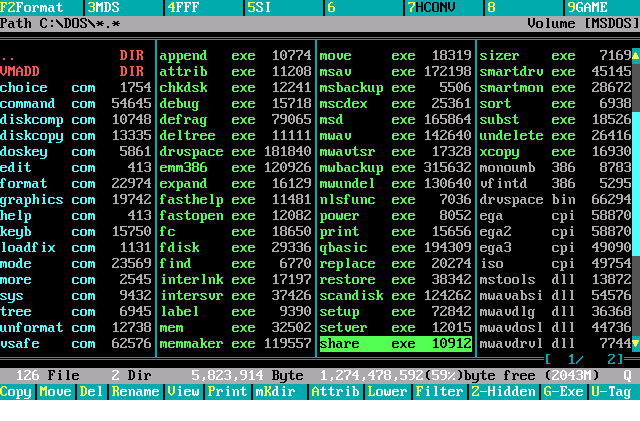This screenshot has height=421, width=640.
Task: Select the monoumb 386 file
Action: 555,167
